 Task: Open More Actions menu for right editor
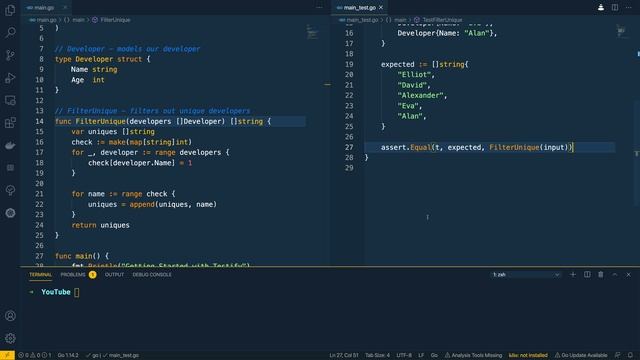point(629,7)
